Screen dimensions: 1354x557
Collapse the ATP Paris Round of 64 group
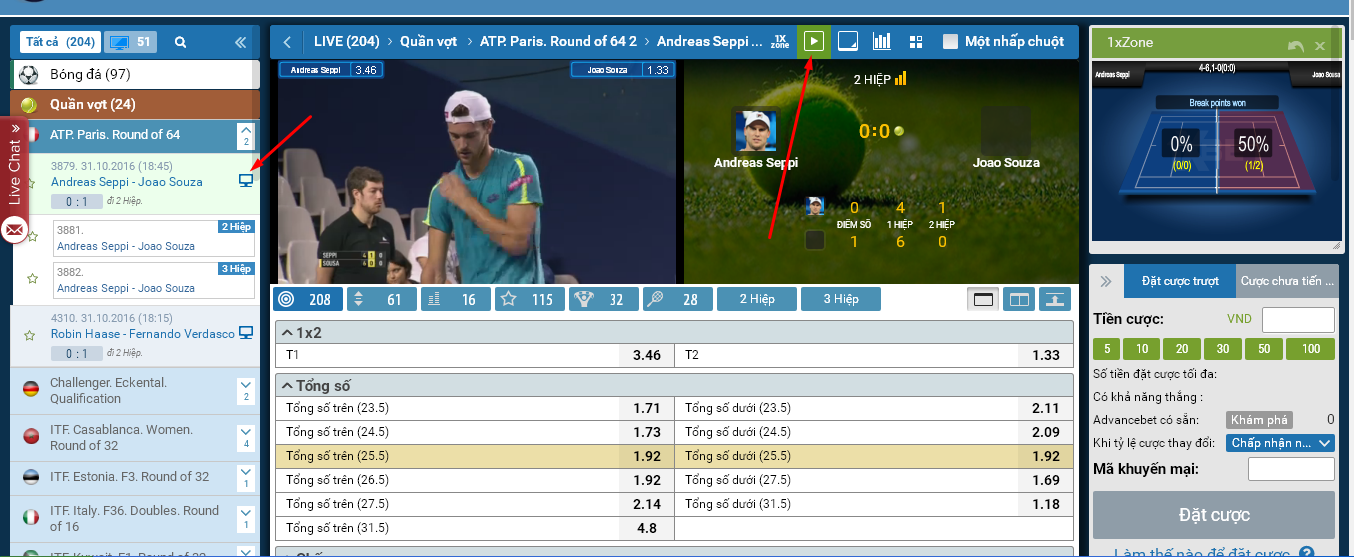pyautogui.click(x=246, y=135)
